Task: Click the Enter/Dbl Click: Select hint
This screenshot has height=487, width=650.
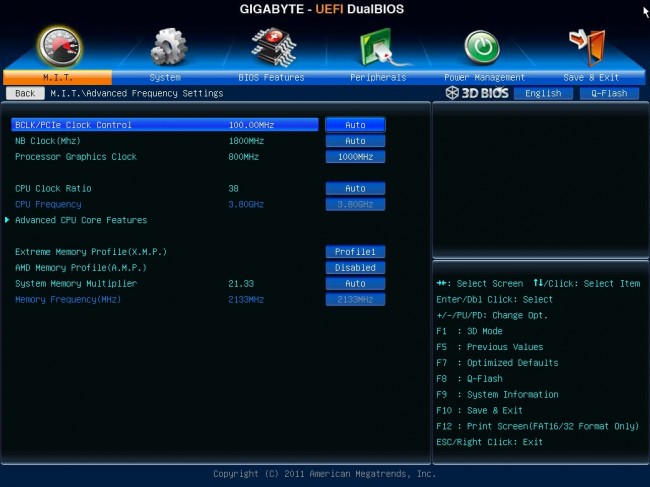Action: point(495,299)
